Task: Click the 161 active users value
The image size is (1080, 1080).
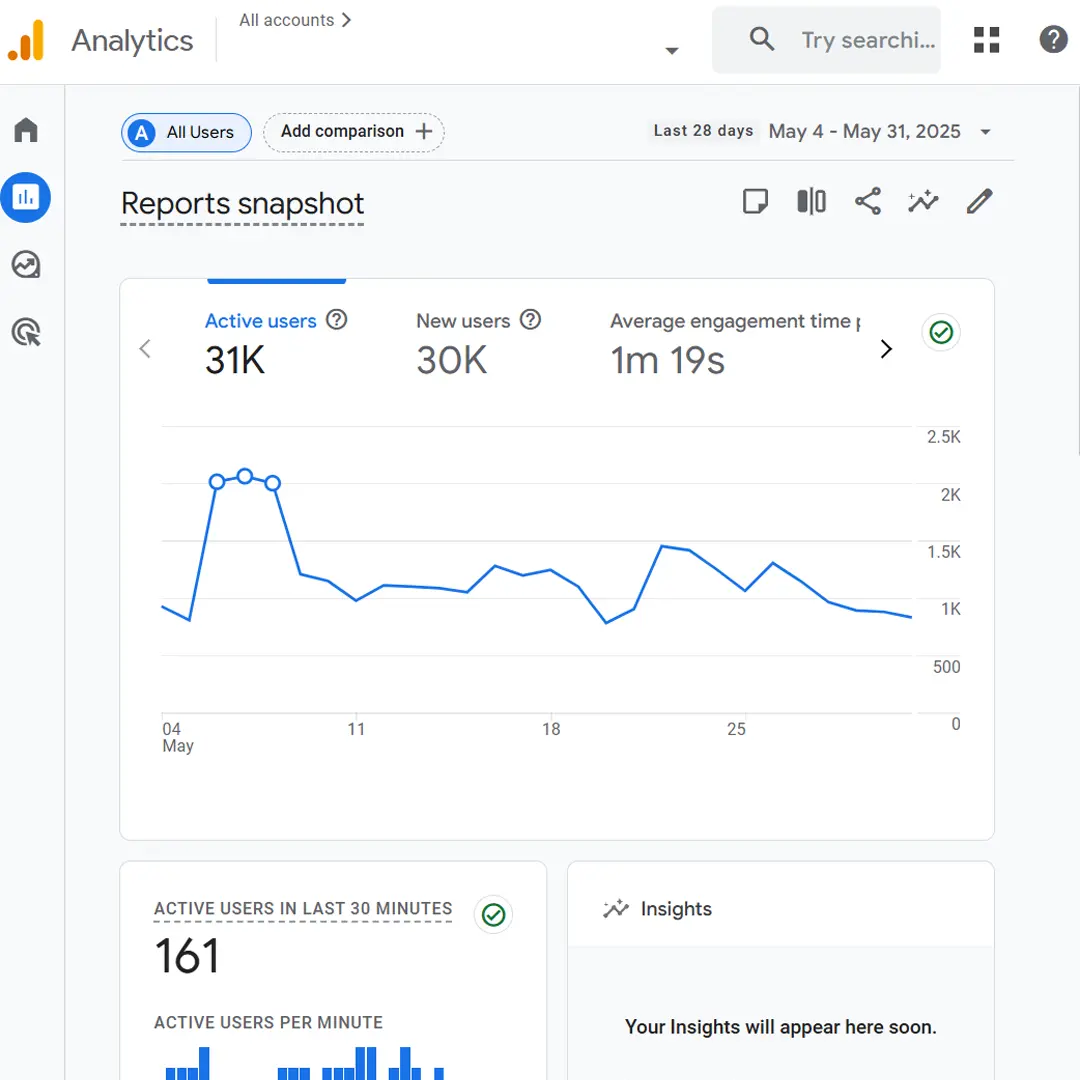Action: click(187, 956)
